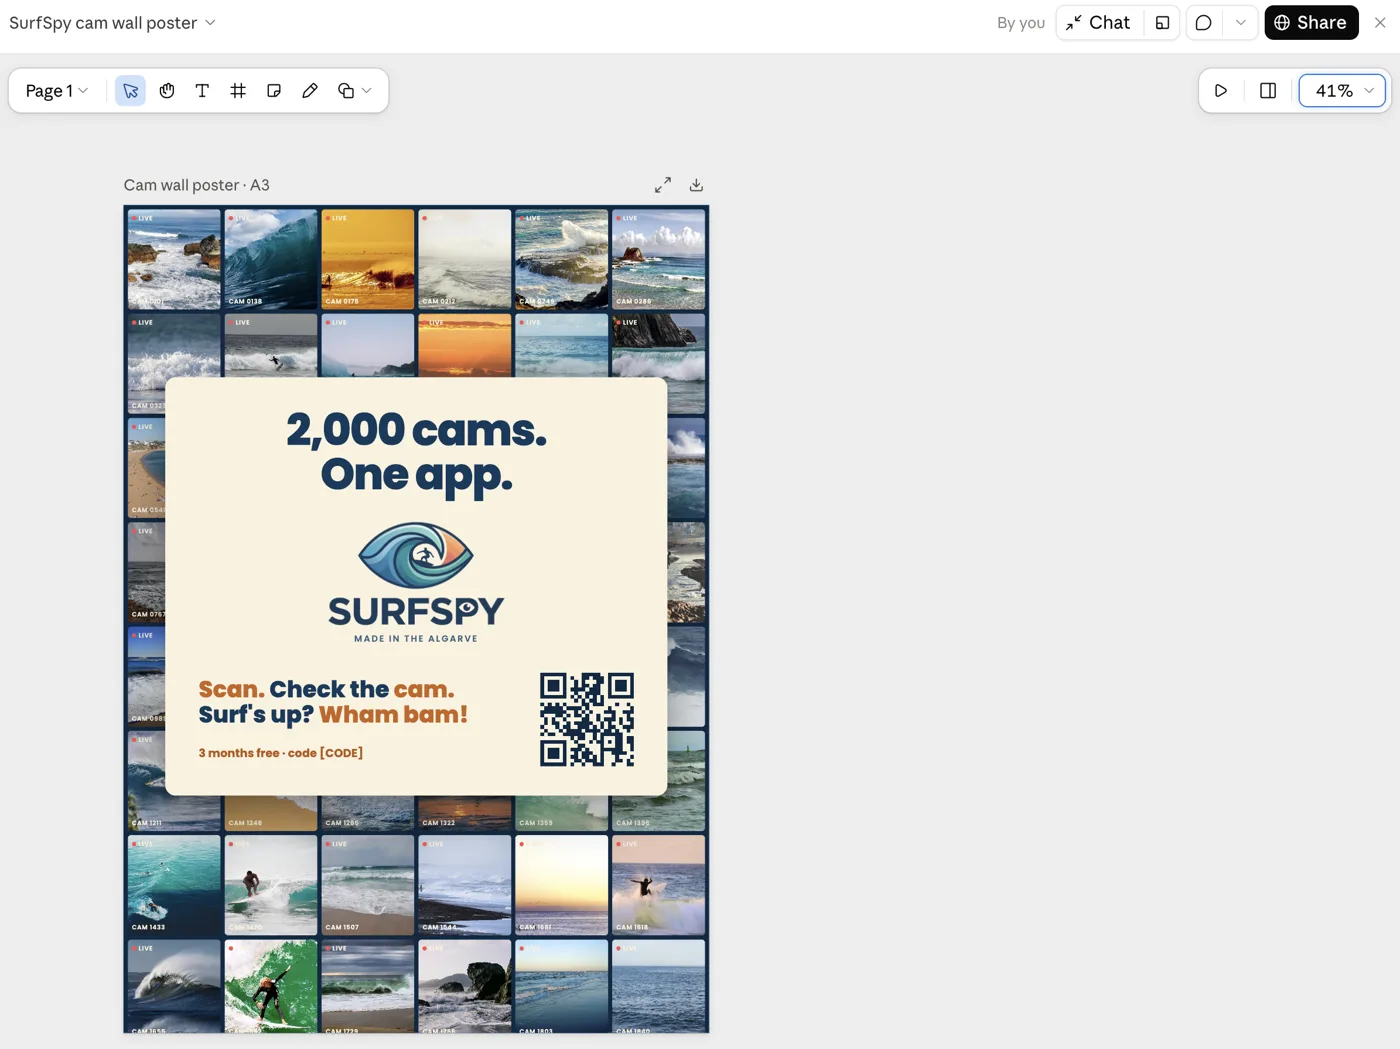The width and height of the screenshot is (1400, 1049).
Task: Select the Sticky note tool
Action: click(274, 91)
